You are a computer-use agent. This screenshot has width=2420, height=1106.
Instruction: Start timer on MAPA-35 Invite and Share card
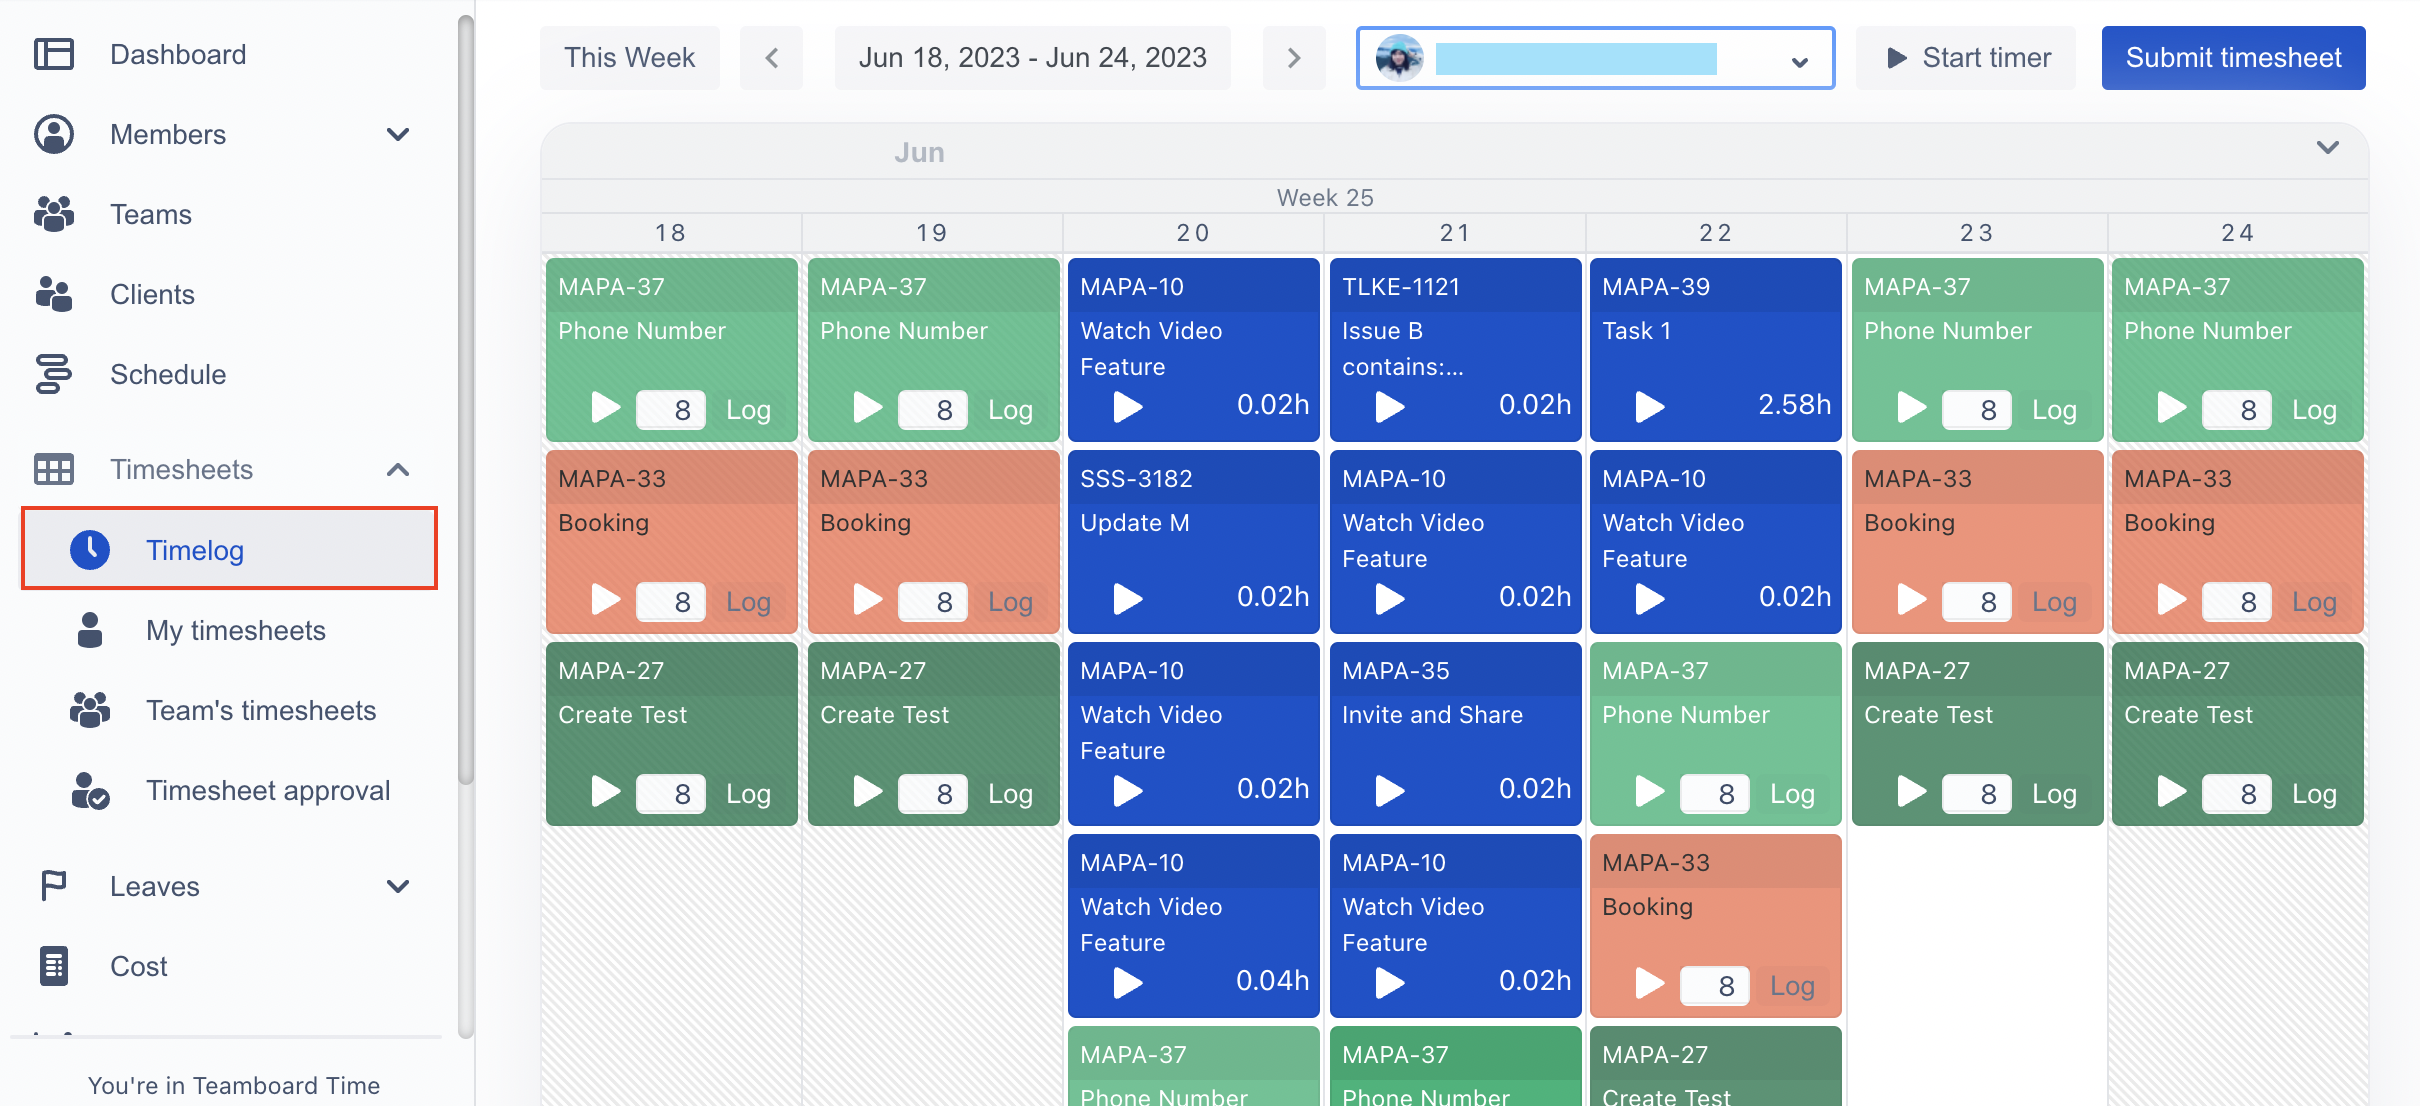point(1390,791)
